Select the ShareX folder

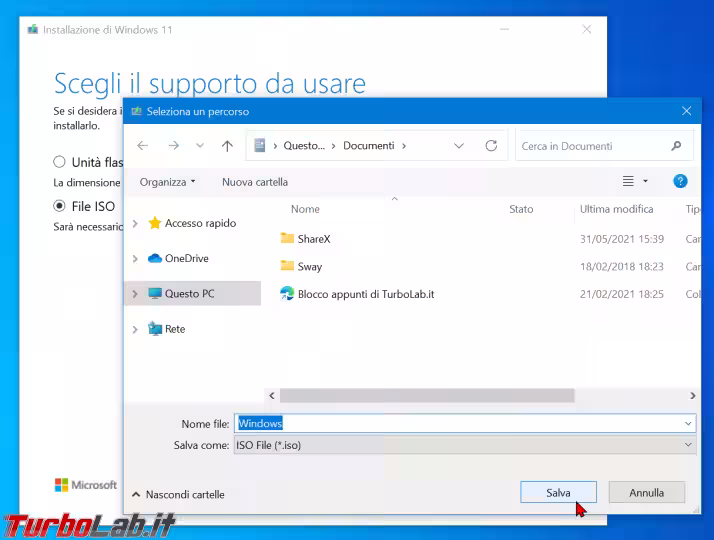point(314,239)
